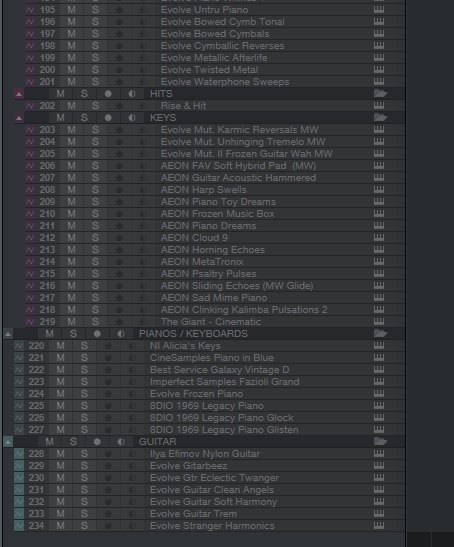Image resolution: width=454 pixels, height=547 pixels.
Task: Click the keyboard icon on AEON MetaTronix
Action: pos(379,262)
